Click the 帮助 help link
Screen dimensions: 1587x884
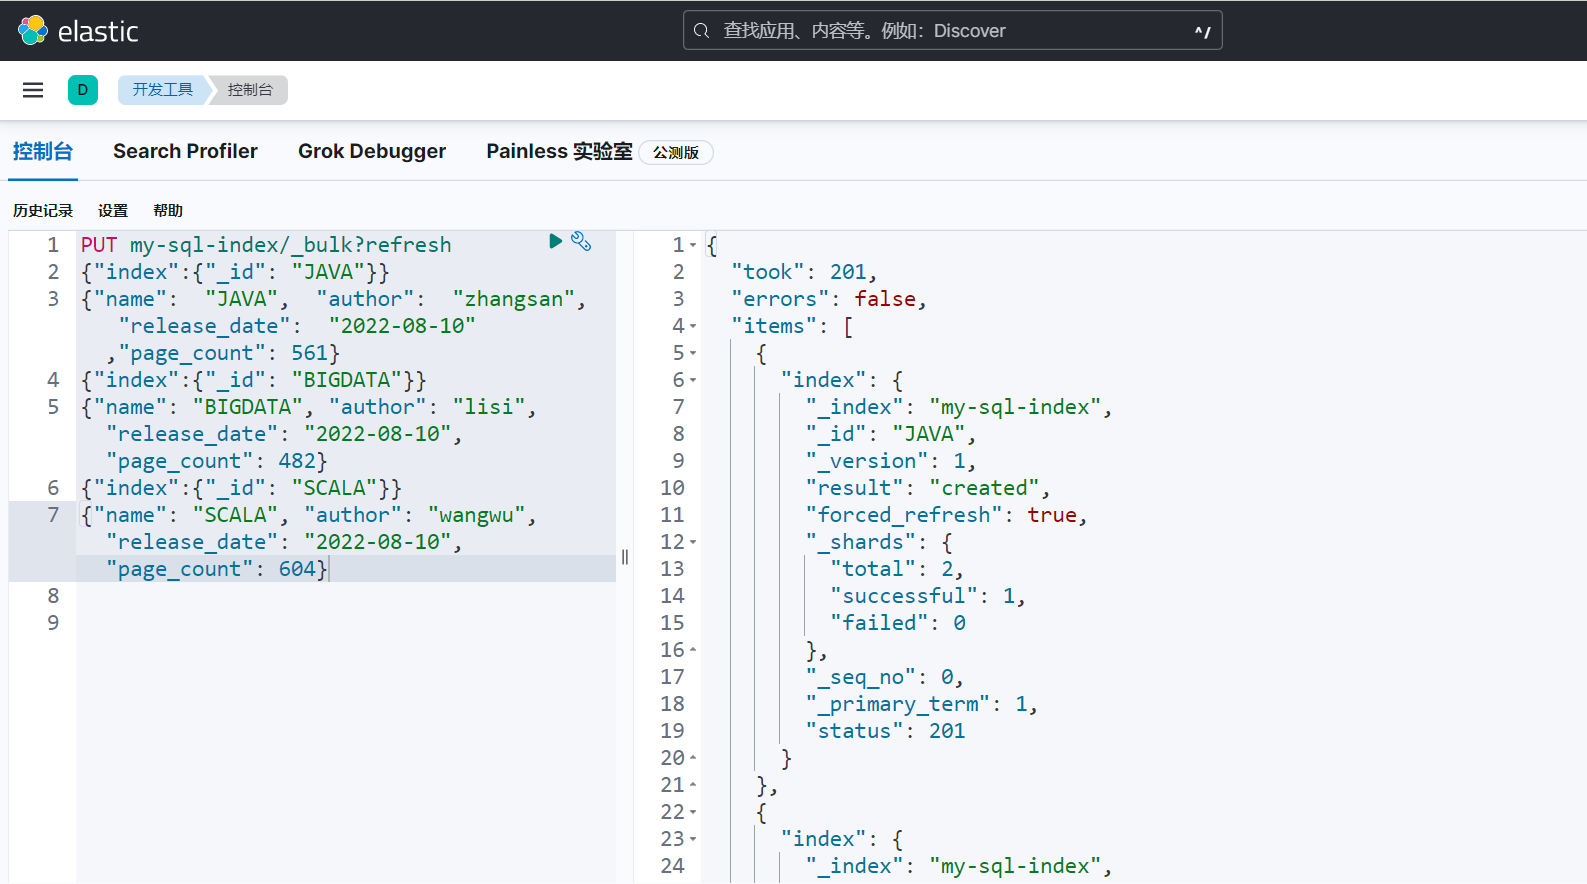[x=168, y=211]
